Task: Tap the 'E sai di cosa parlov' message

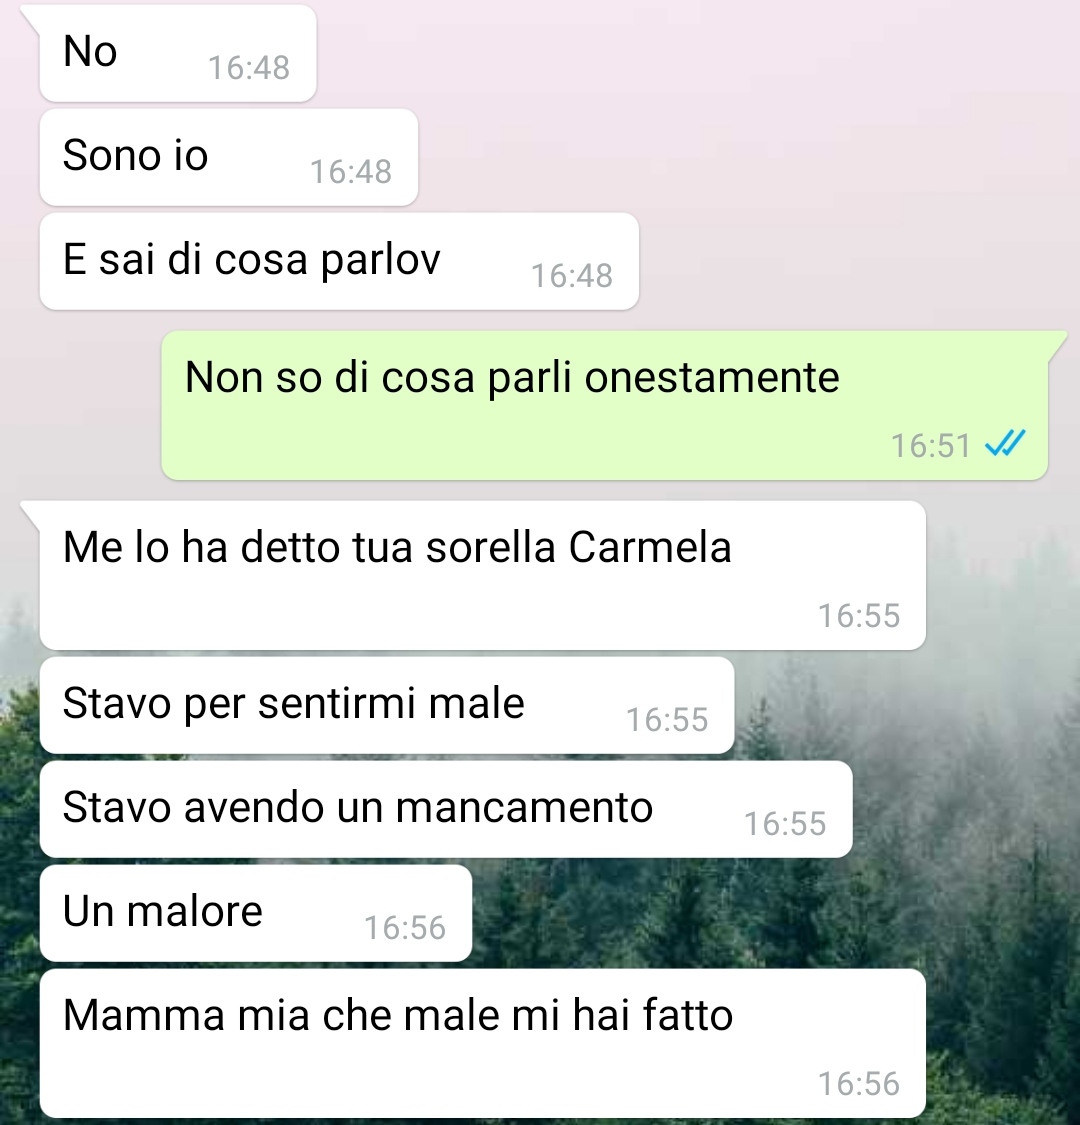Action: 339,262
